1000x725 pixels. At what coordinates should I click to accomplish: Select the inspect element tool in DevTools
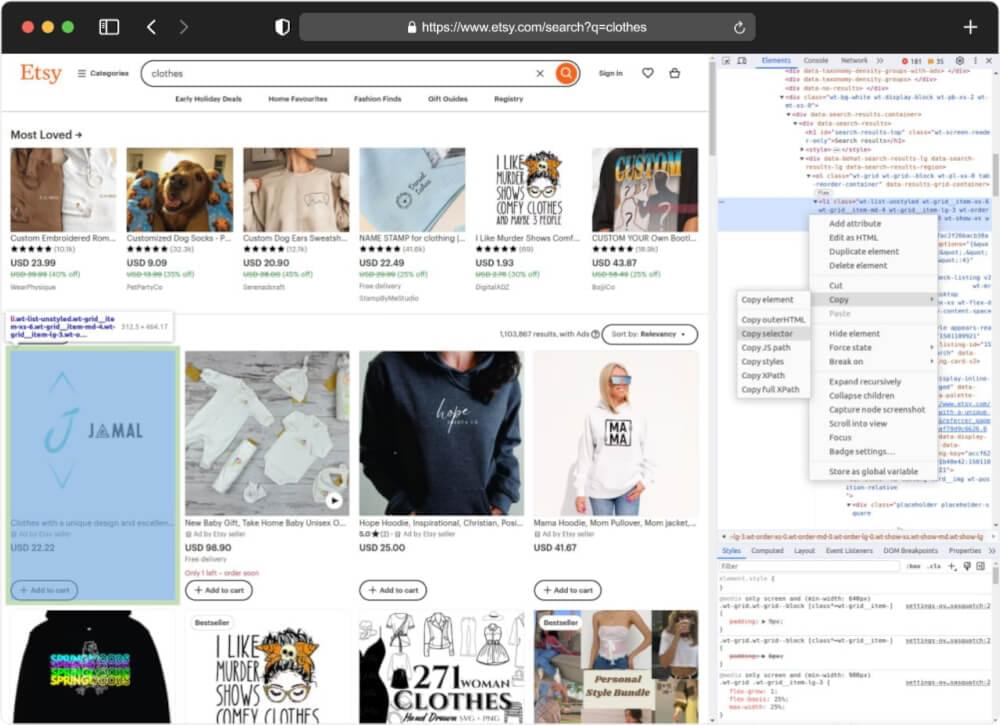[727, 60]
